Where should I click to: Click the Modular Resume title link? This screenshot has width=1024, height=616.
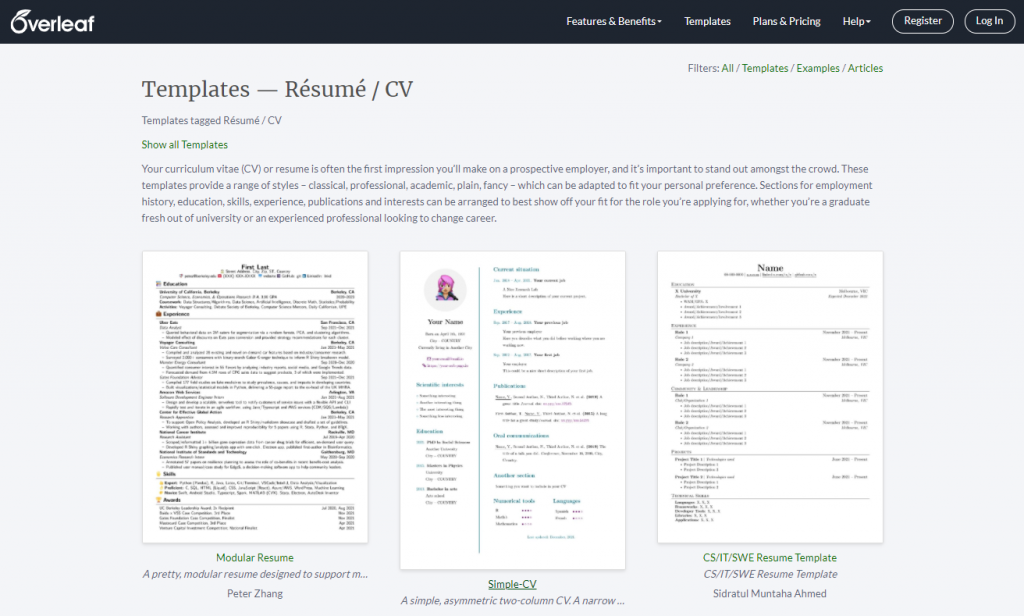tap(255, 557)
